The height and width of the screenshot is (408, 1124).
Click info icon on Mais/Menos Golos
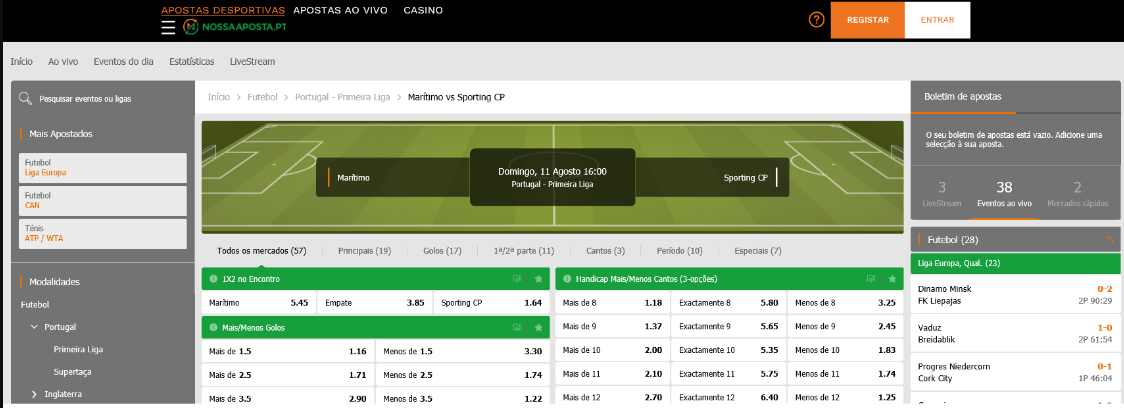click(x=213, y=327)
